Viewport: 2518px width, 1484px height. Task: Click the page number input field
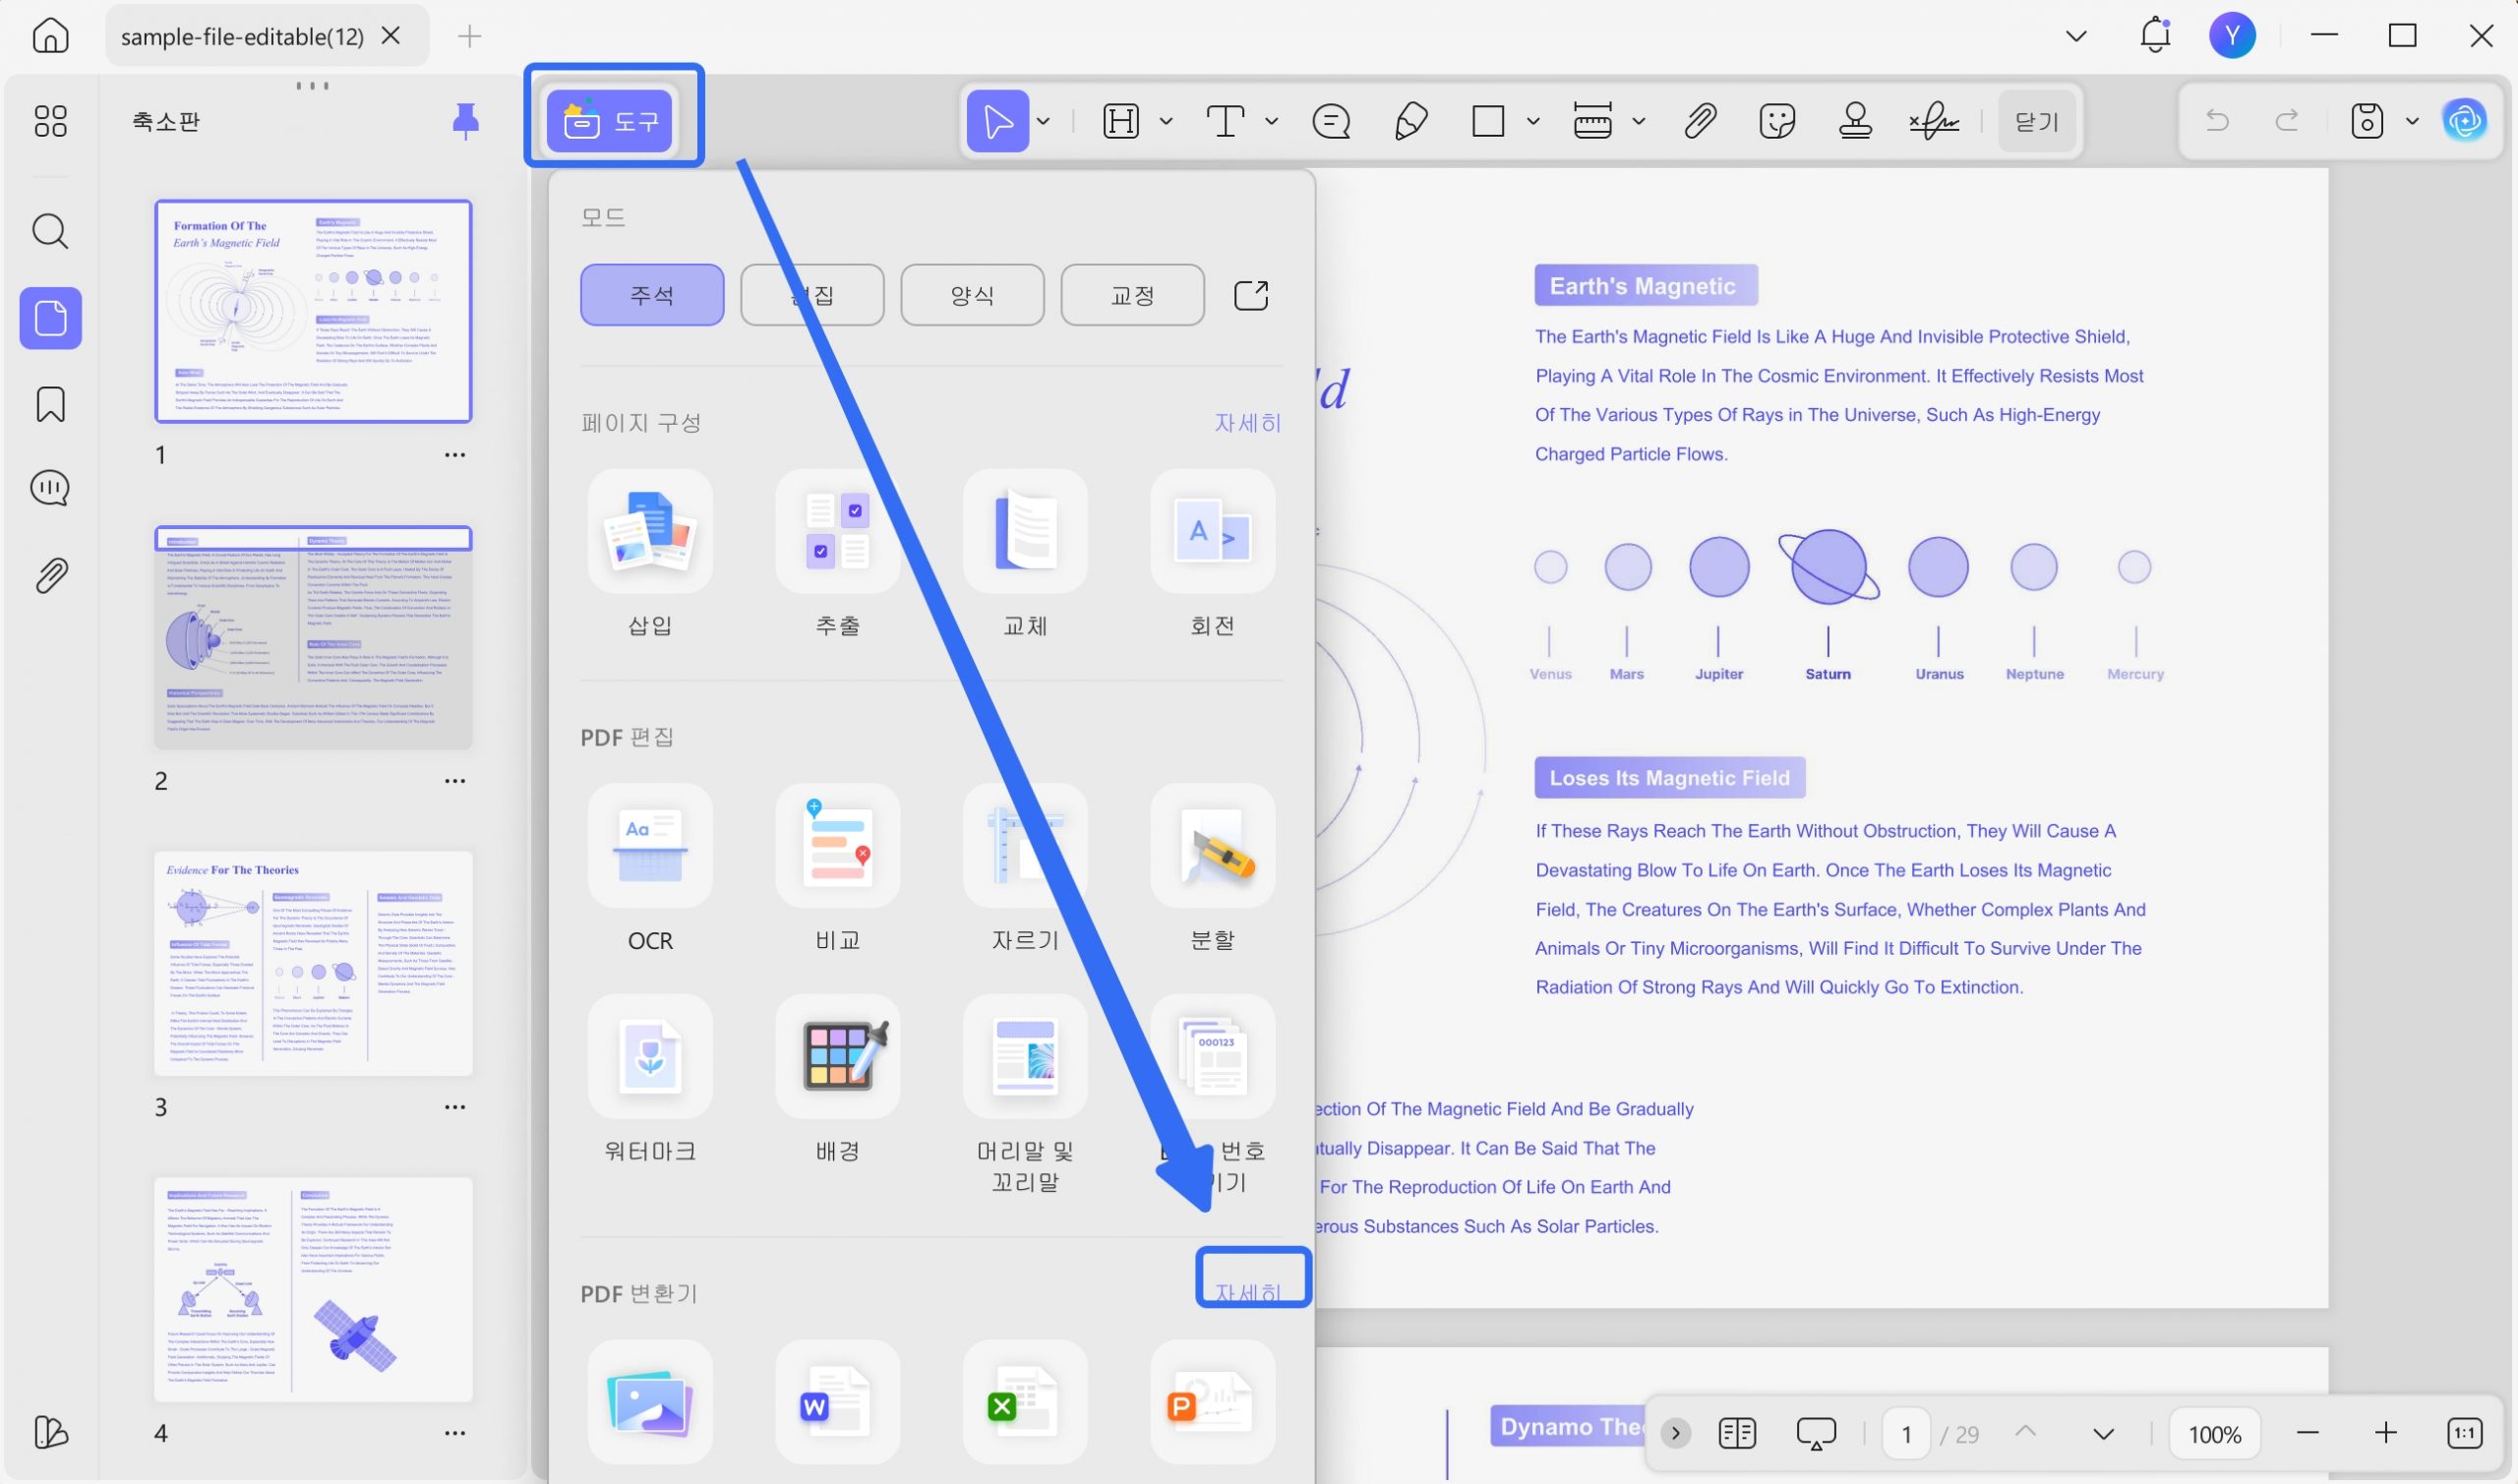[1906, 1434]
